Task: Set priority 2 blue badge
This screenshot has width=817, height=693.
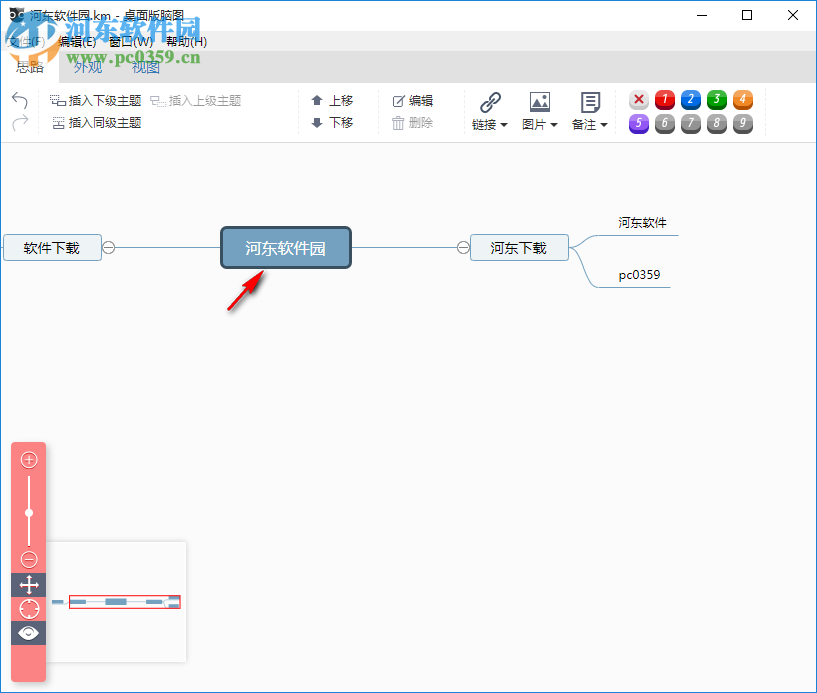Action: click(x=691, y=100)
